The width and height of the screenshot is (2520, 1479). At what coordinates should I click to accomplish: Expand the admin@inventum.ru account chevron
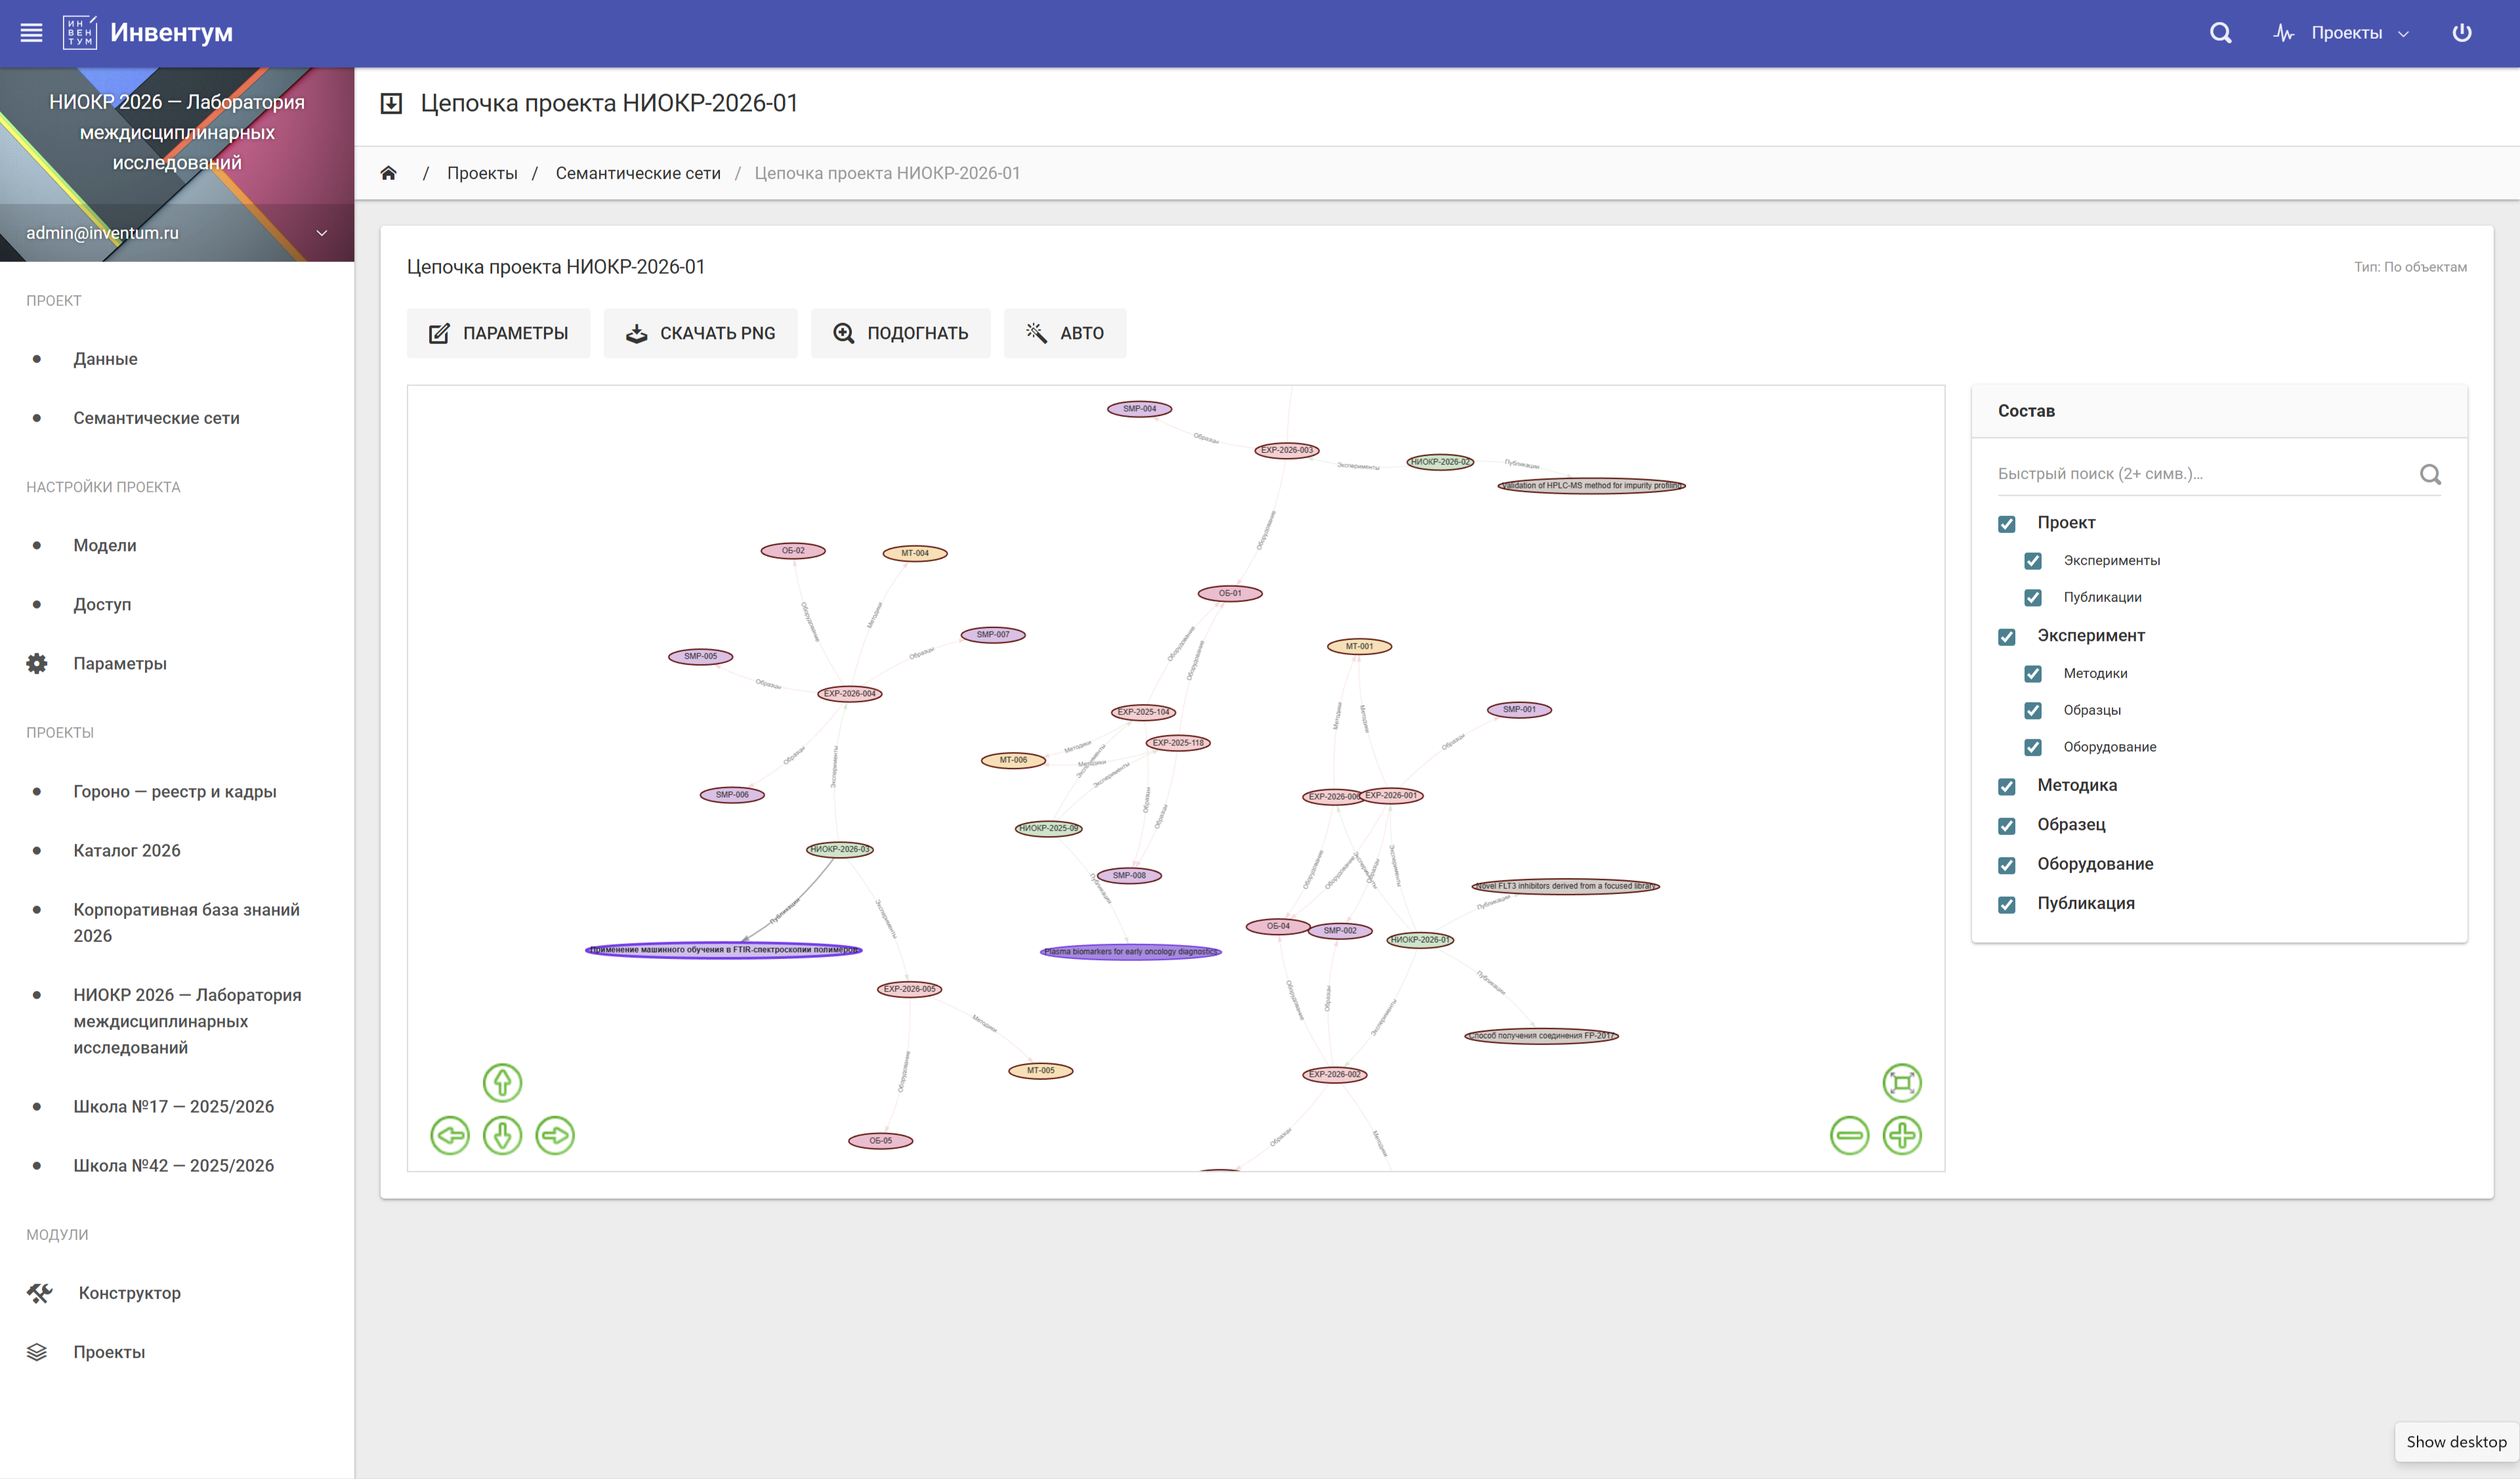[322, 233]
